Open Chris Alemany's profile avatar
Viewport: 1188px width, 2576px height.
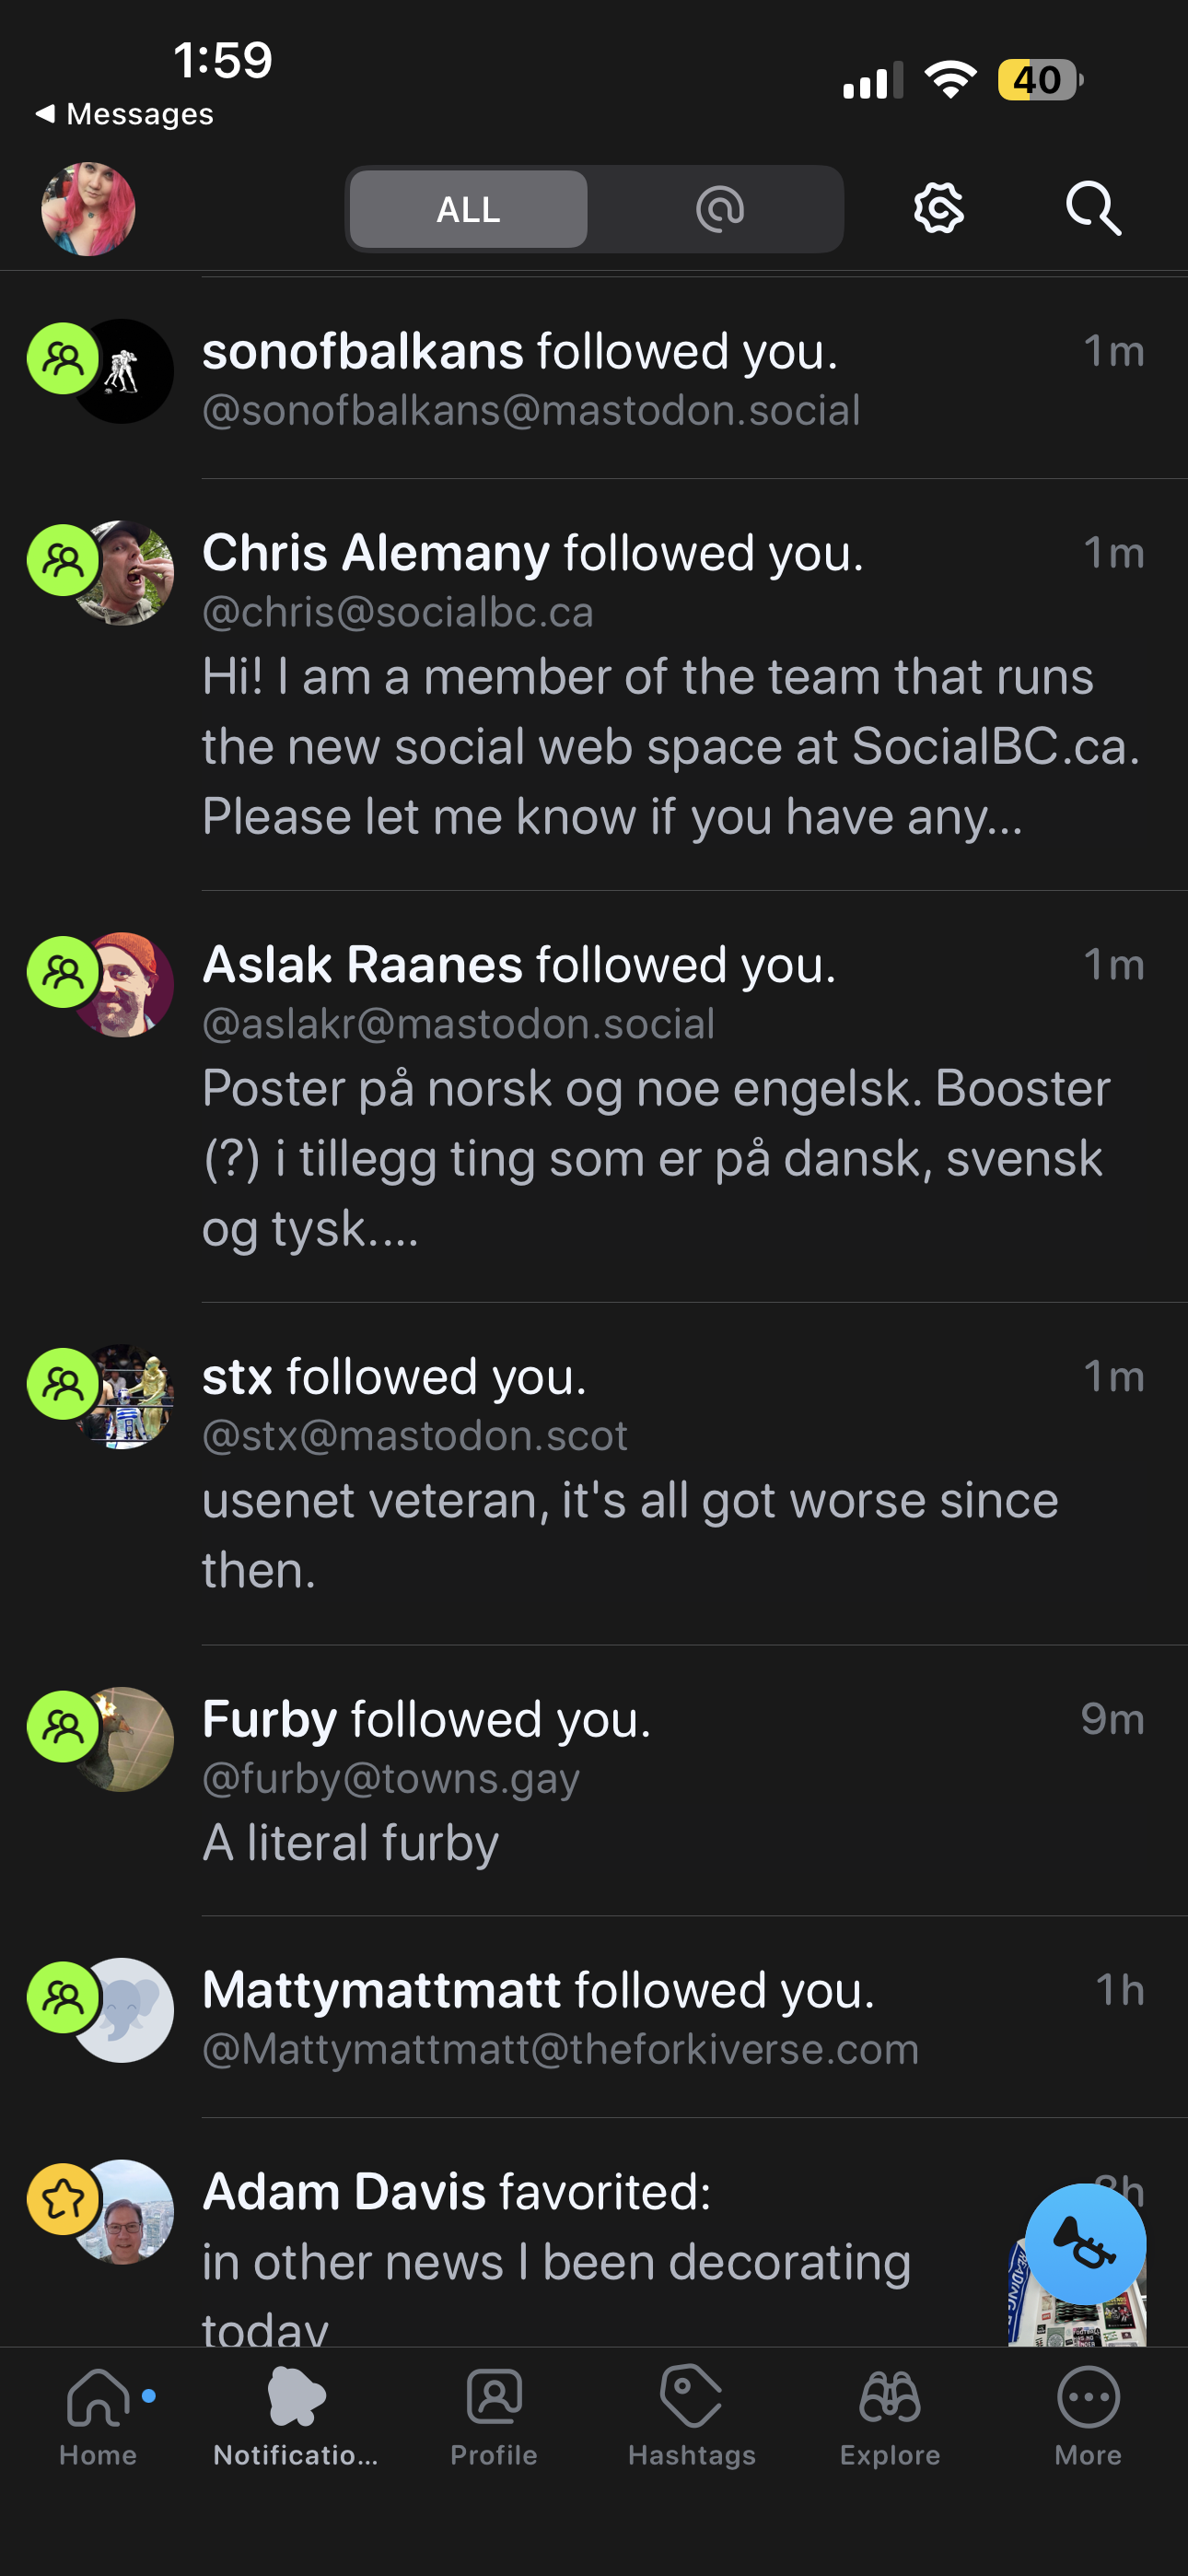click(x=124, y=573)
